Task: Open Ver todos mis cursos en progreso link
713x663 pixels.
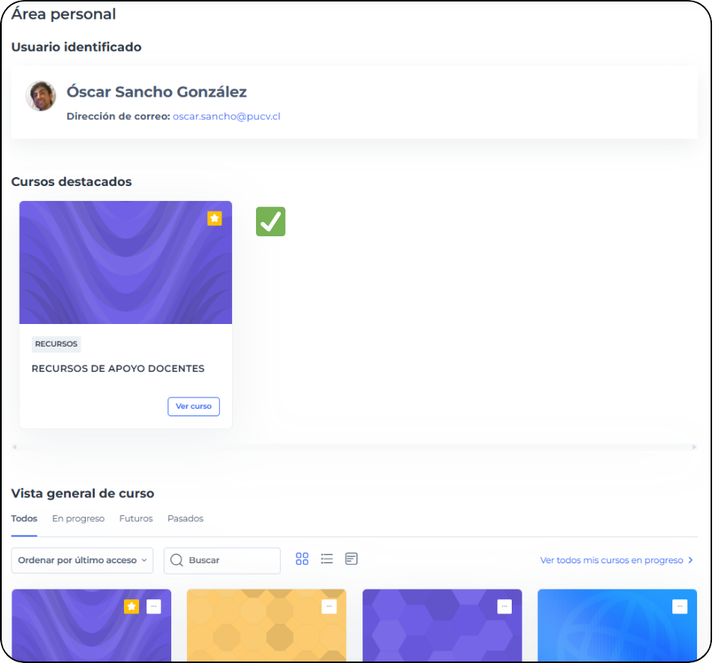Action: pos(616,560)
